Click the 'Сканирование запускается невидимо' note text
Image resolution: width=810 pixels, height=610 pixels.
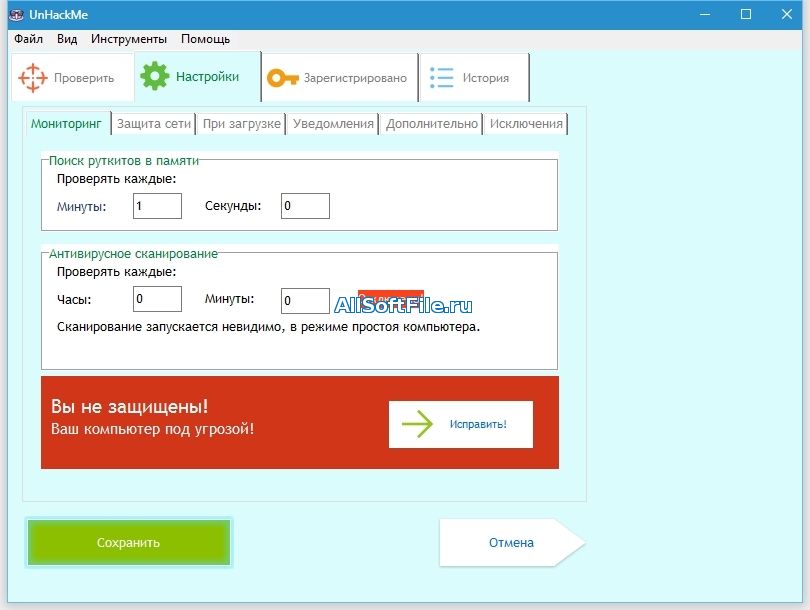point(268,327)
